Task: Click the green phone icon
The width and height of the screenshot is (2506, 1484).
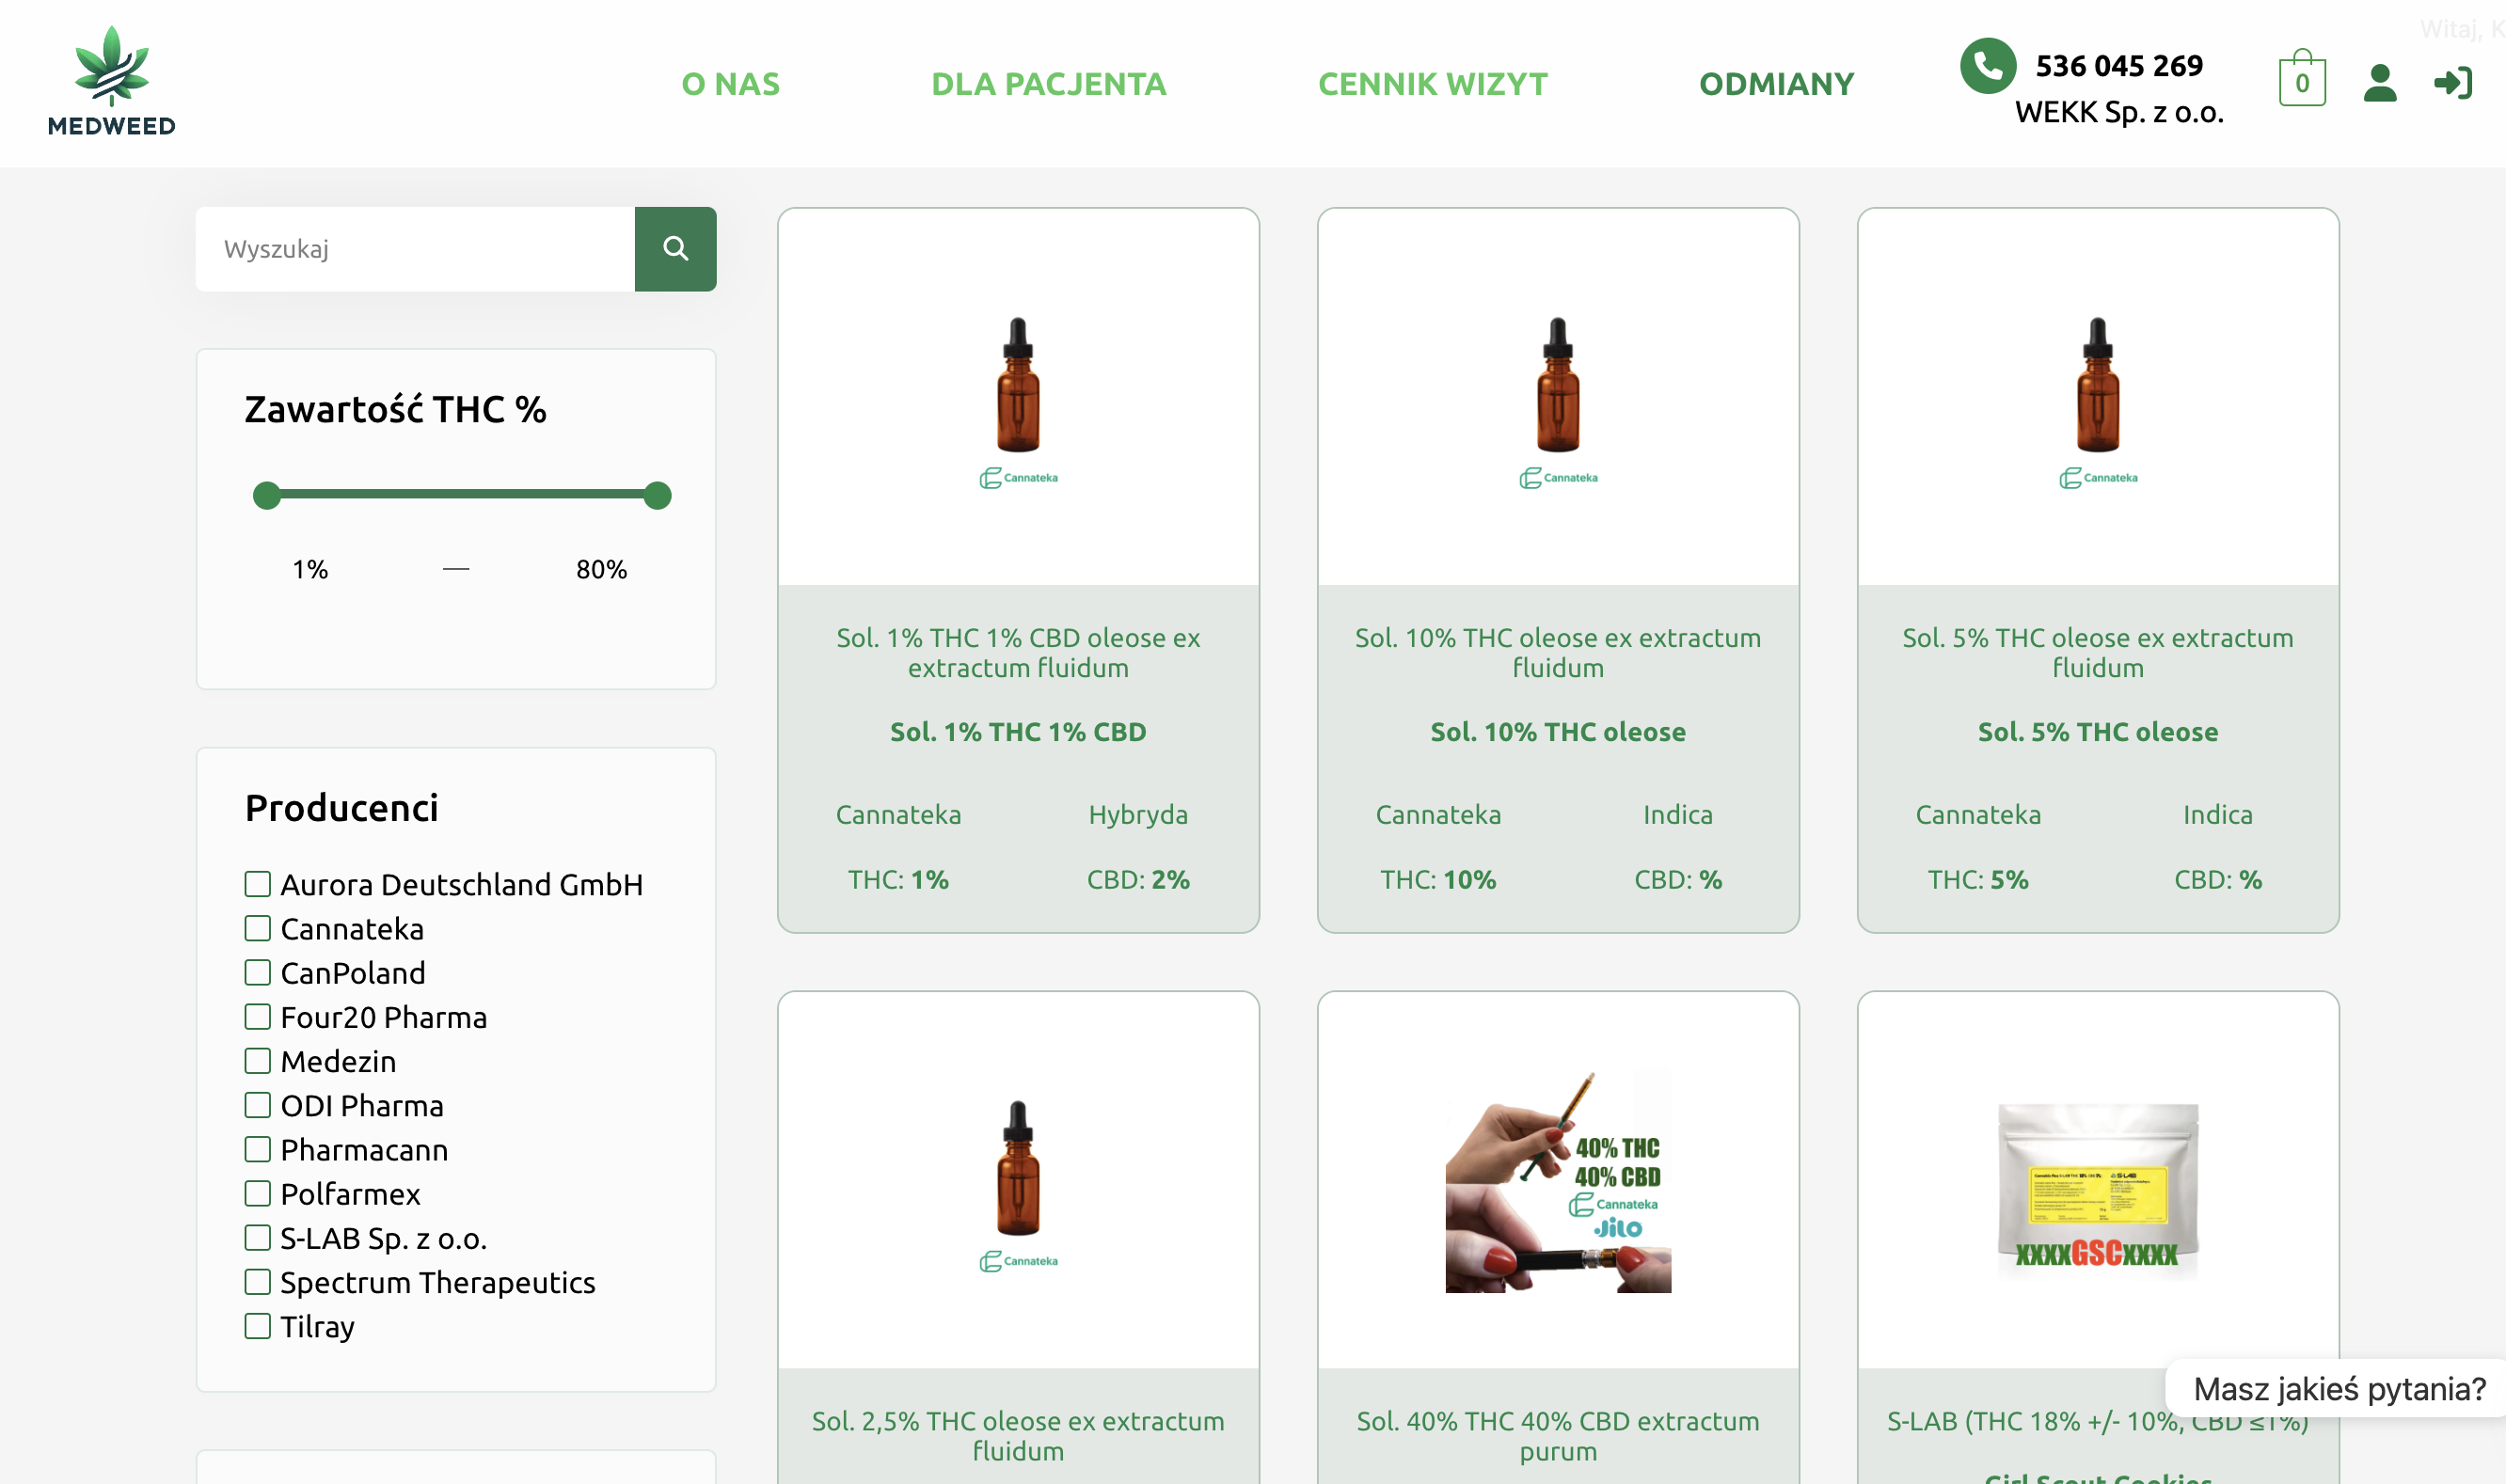Action: coord(1988,66)
